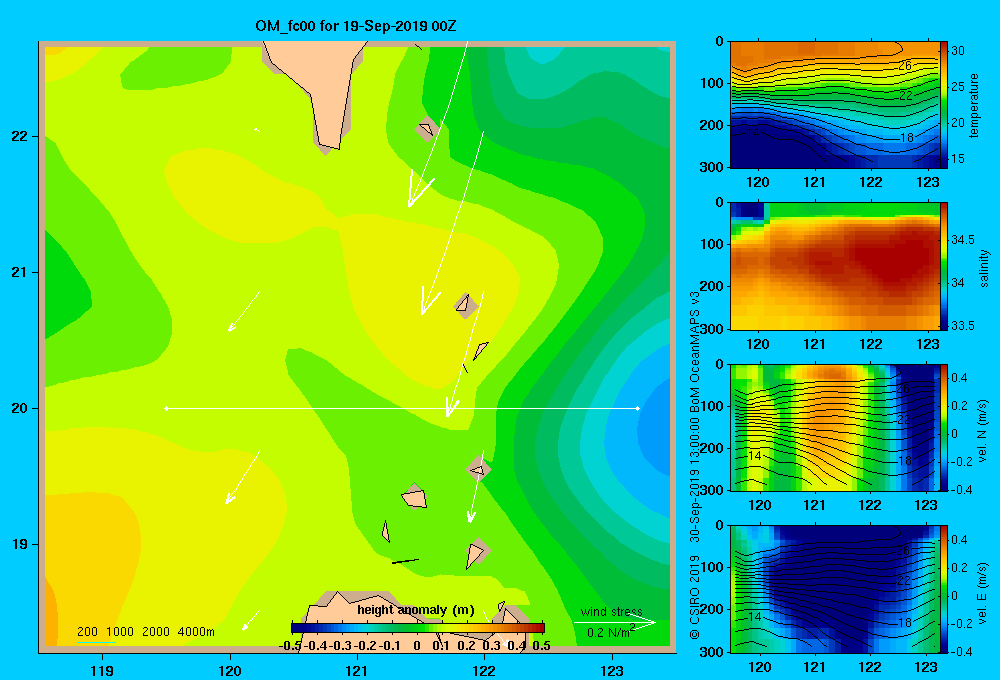Click the vel. N color scale bar
This screenshot has width=1000, height=680.
[x=944, y=428]
